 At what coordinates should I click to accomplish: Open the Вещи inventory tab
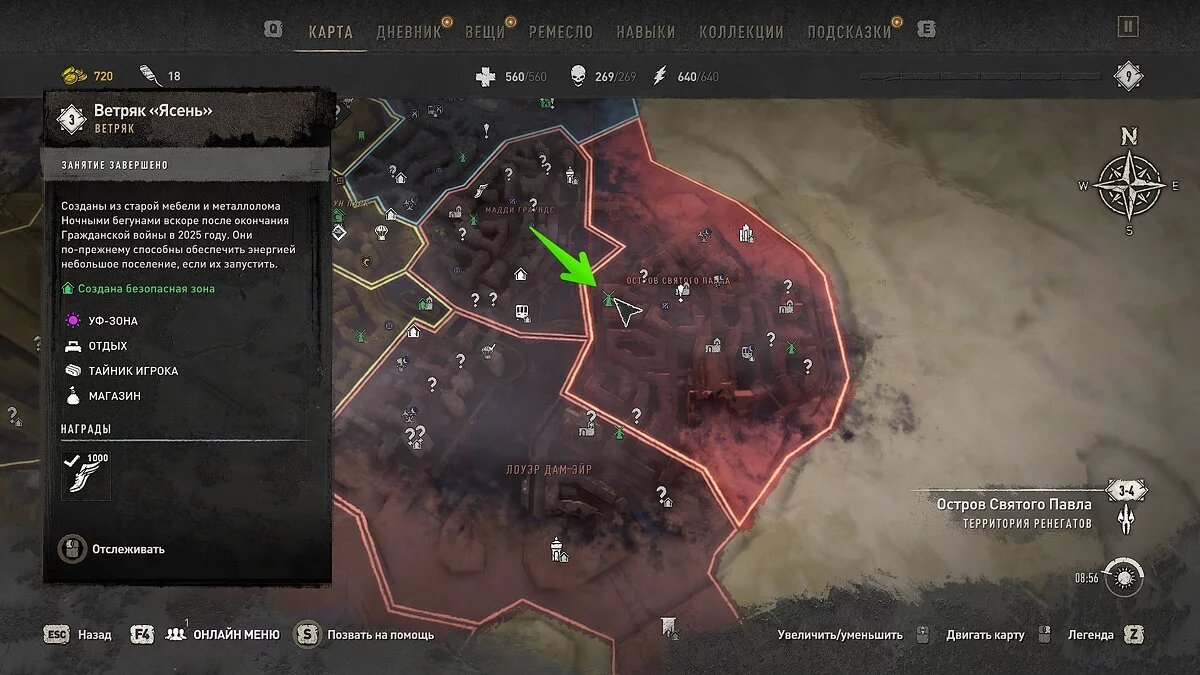click(x=485, y=31)
